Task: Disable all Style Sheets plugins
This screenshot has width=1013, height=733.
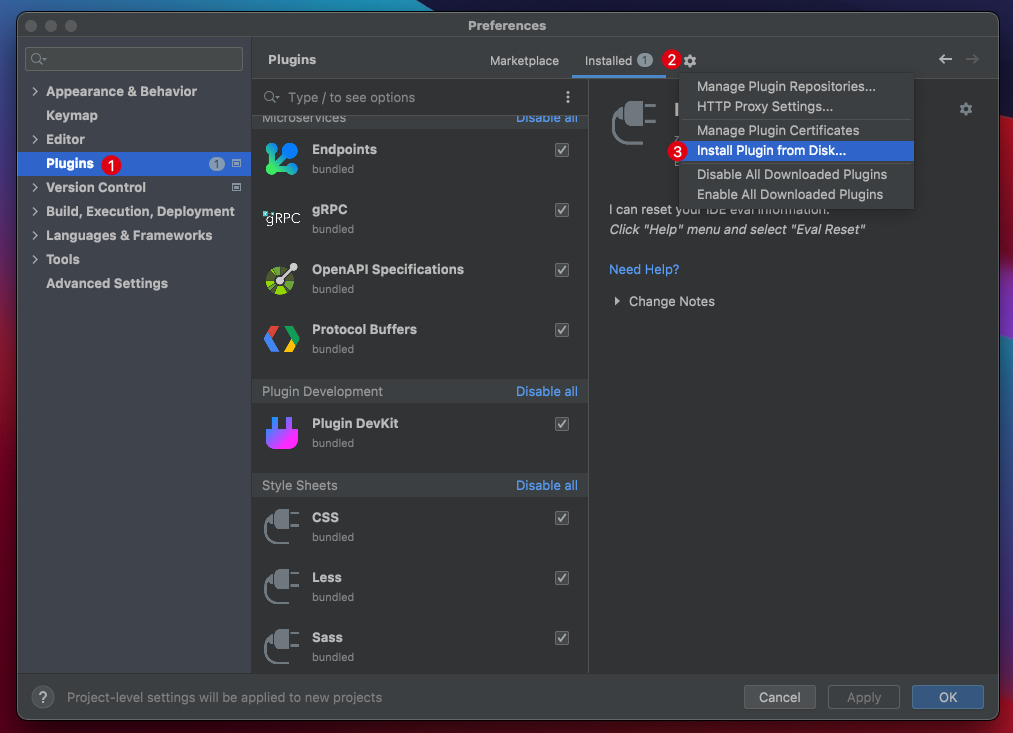Action: point(546,485)
